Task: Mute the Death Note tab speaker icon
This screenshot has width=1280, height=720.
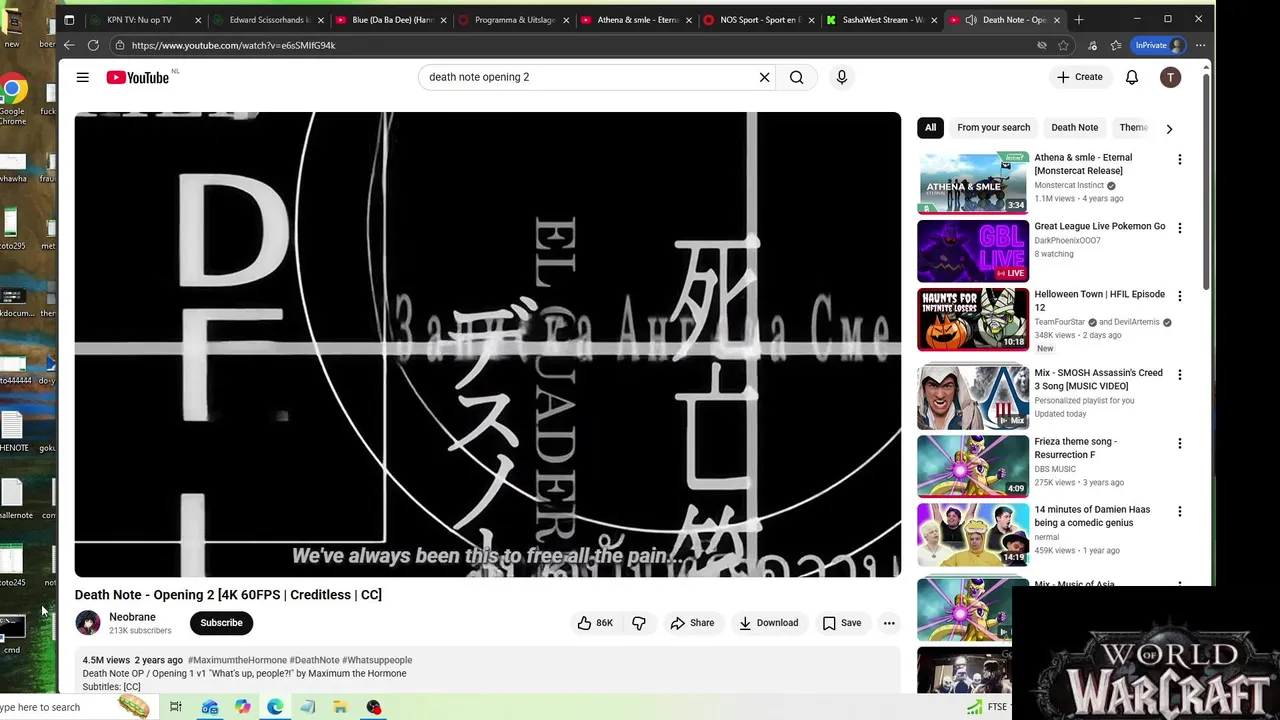Action: click(971, 20)
